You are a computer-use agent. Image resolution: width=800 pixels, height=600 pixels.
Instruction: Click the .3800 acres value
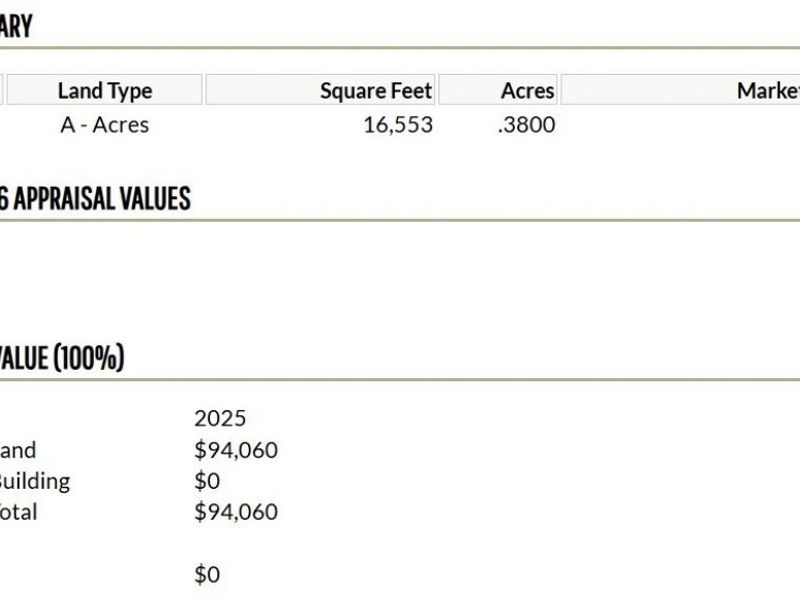(526, 125)
